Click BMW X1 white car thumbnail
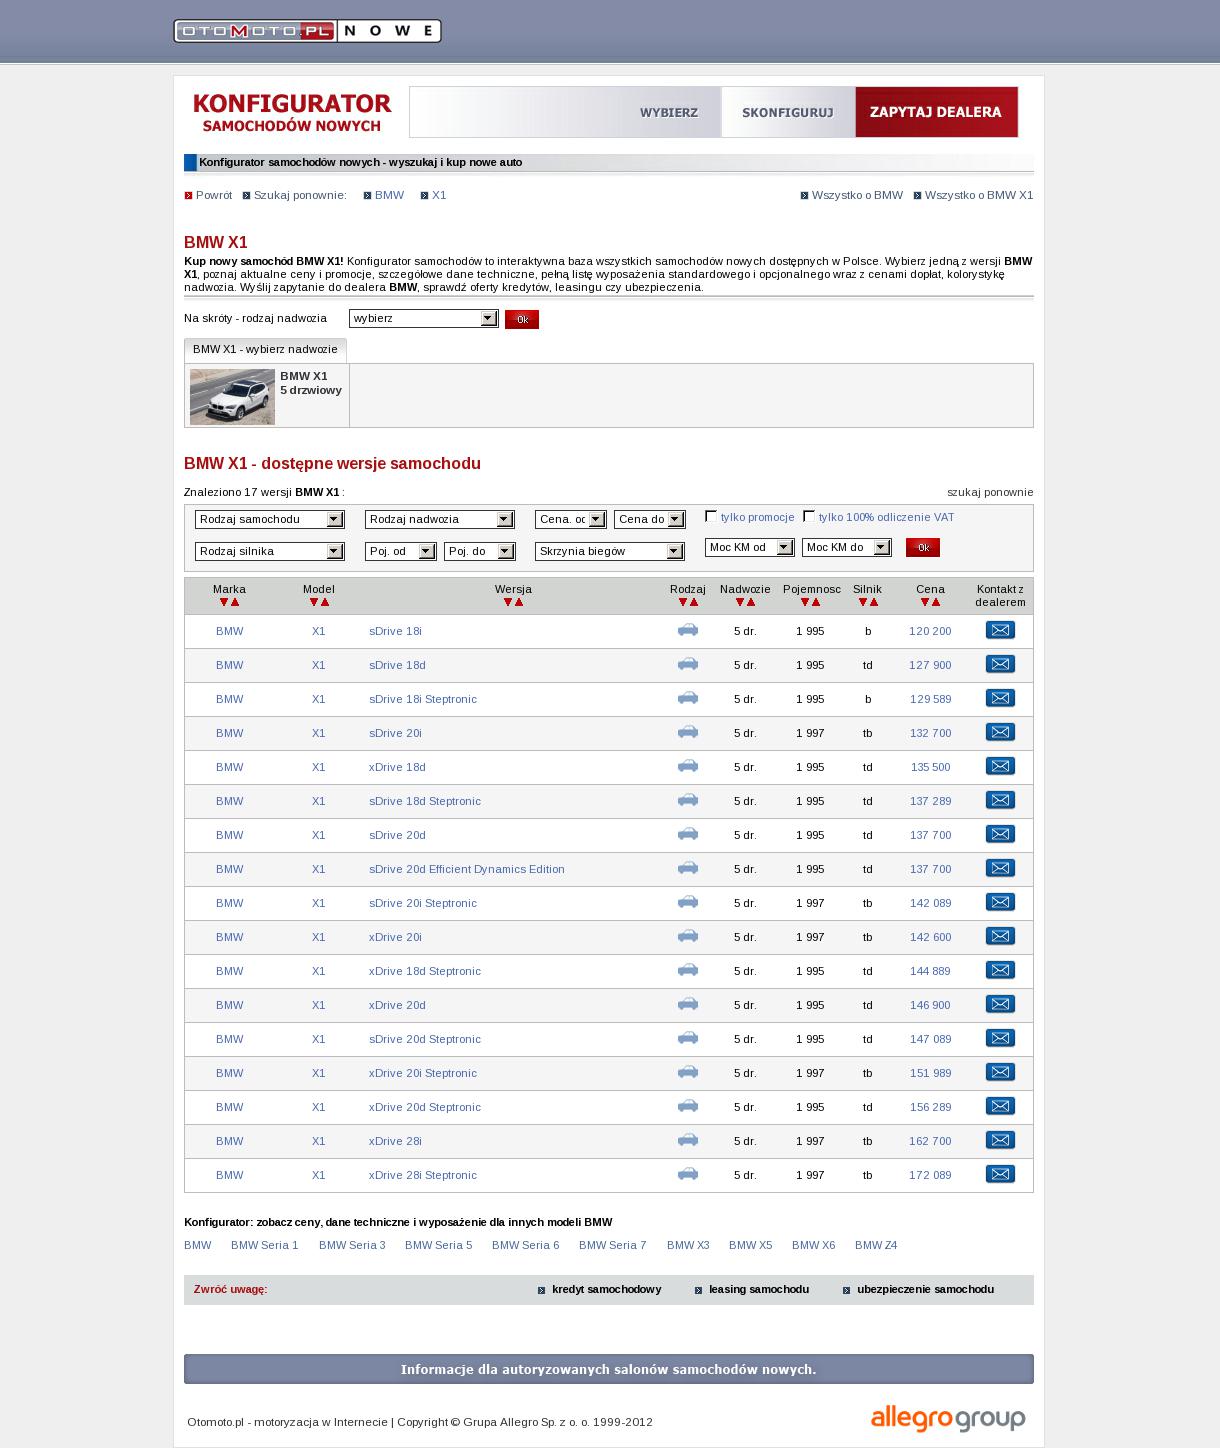The height and width of the screenshot is (1448, 1220). point(232,397)
